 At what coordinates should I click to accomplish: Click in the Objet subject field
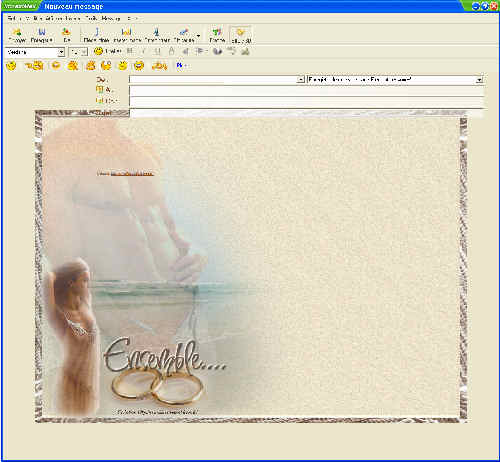(x=306, y=114)
